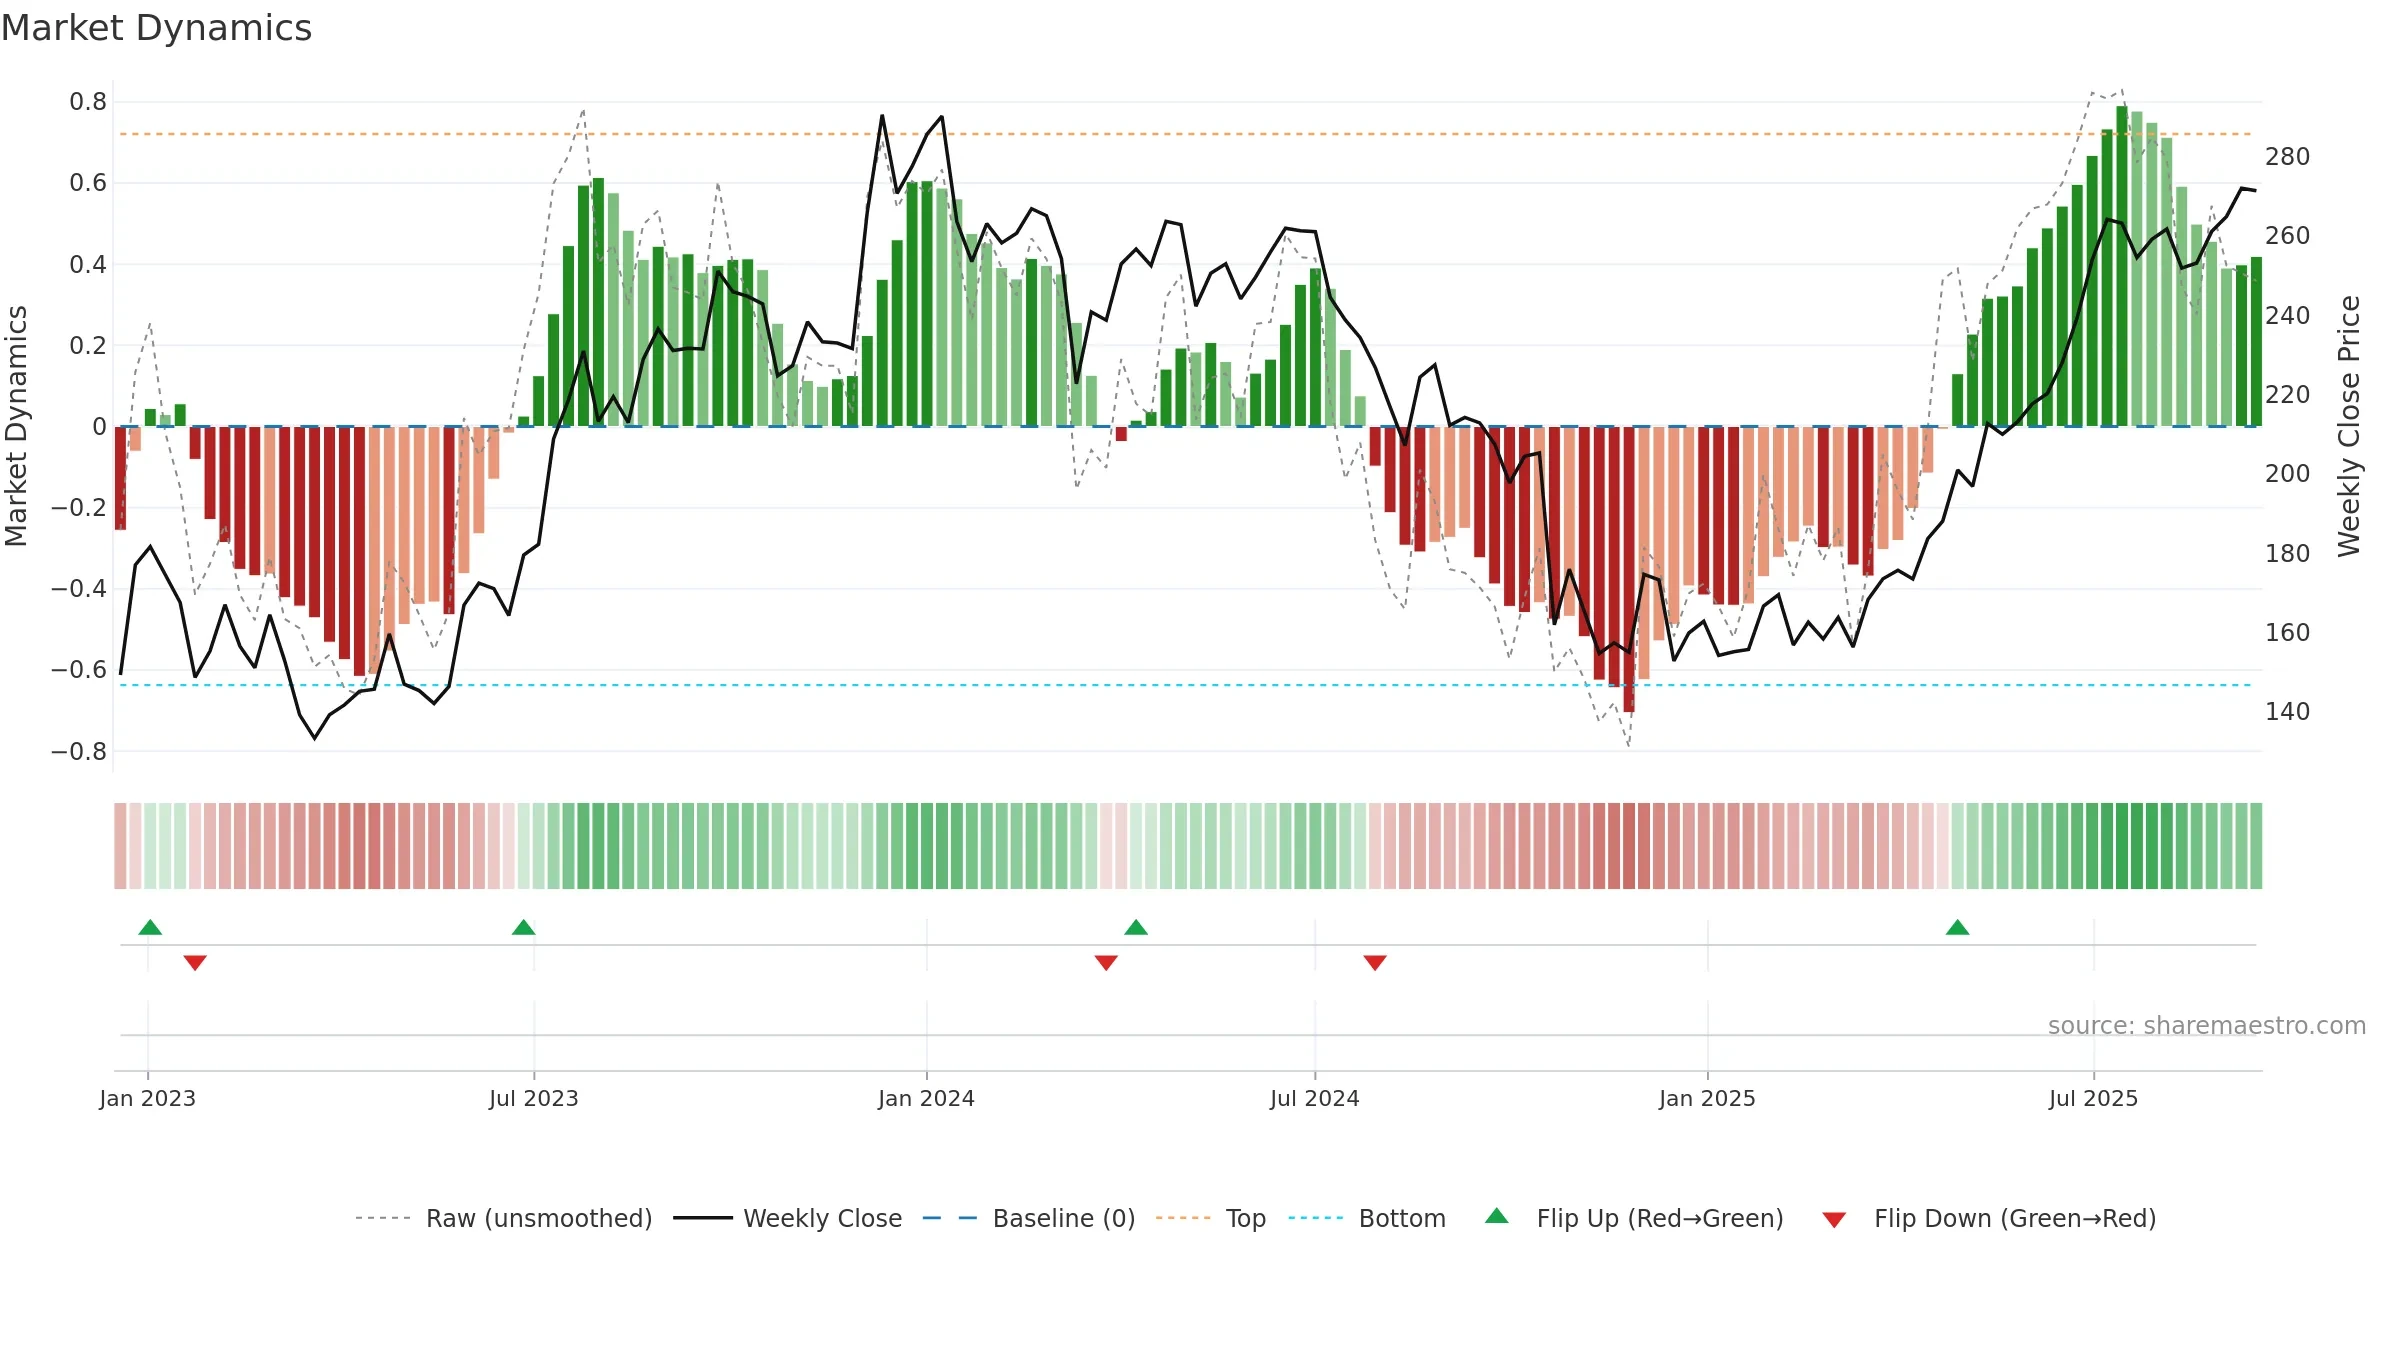Click the Flip Up marker around May 2025
Viewport: 2400px width, 1350px height.
1958,927
